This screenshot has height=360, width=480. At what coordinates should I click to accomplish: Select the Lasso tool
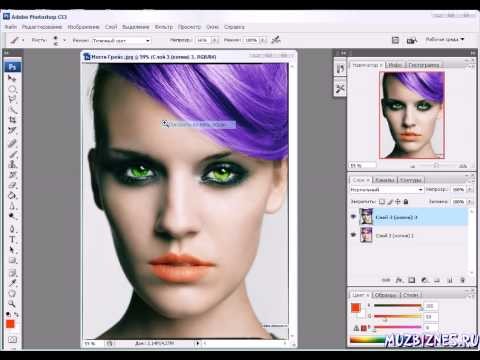pyautogui.click(x=12, y=99)
